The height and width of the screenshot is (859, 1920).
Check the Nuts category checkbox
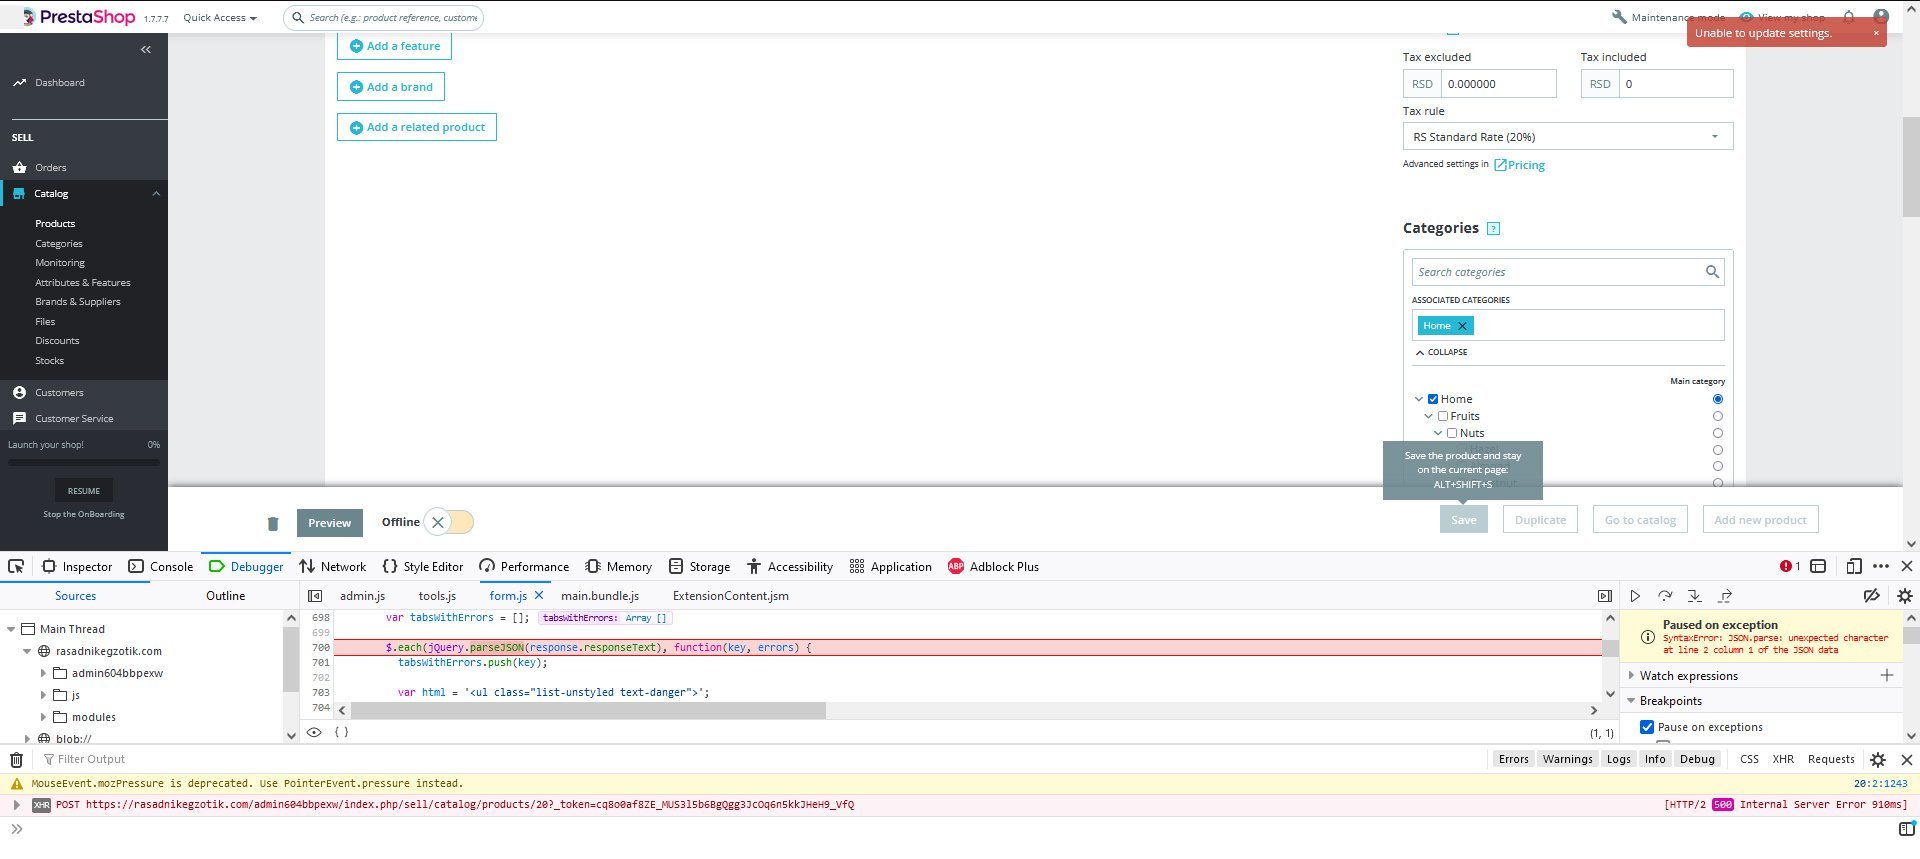[1452, 433]
